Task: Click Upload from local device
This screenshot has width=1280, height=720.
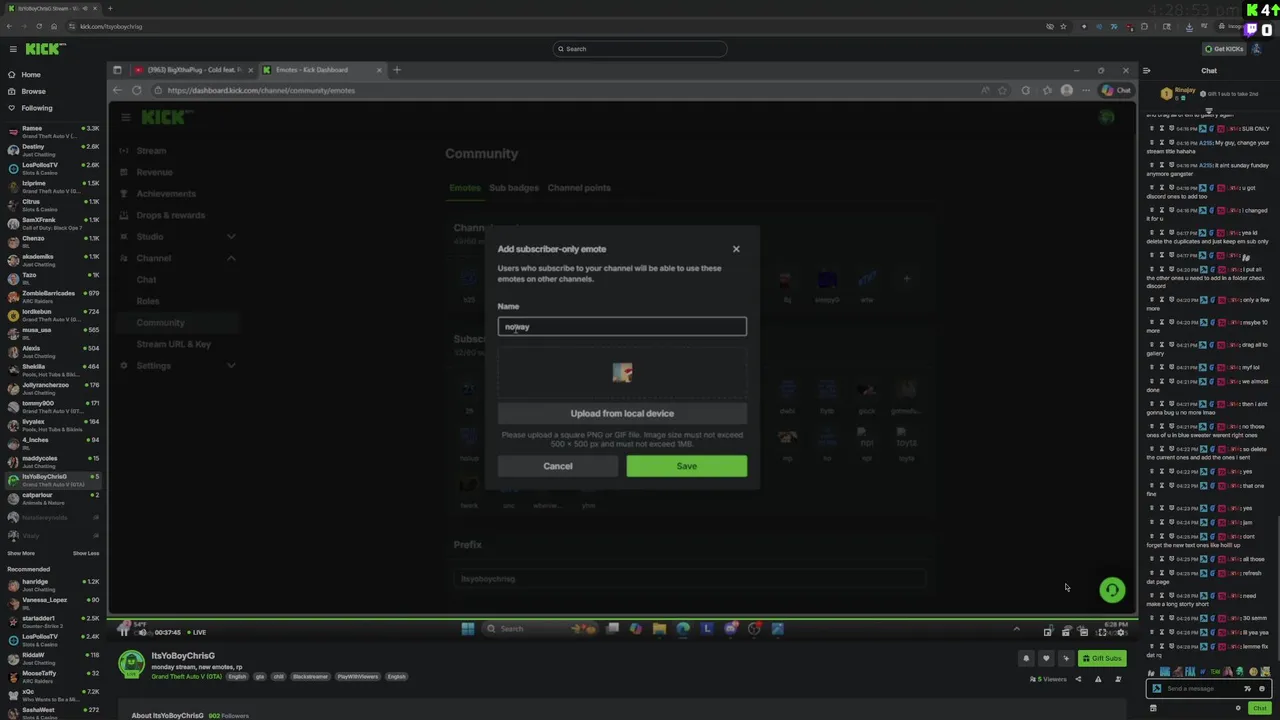Action: click(x=622, y=413)
